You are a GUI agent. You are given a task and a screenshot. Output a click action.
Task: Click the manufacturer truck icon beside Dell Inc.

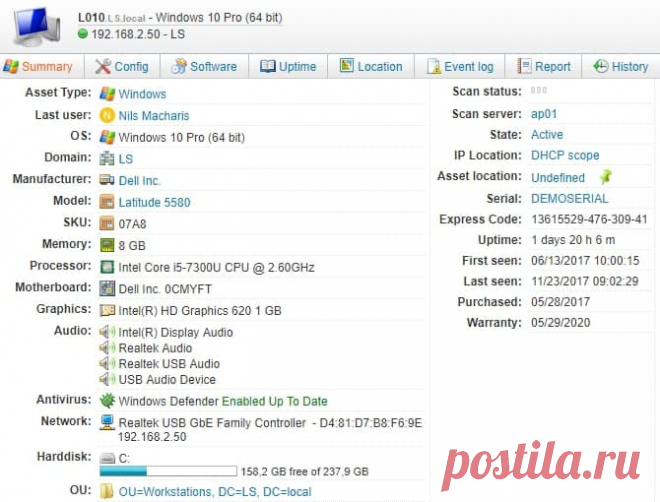[107, 180]
